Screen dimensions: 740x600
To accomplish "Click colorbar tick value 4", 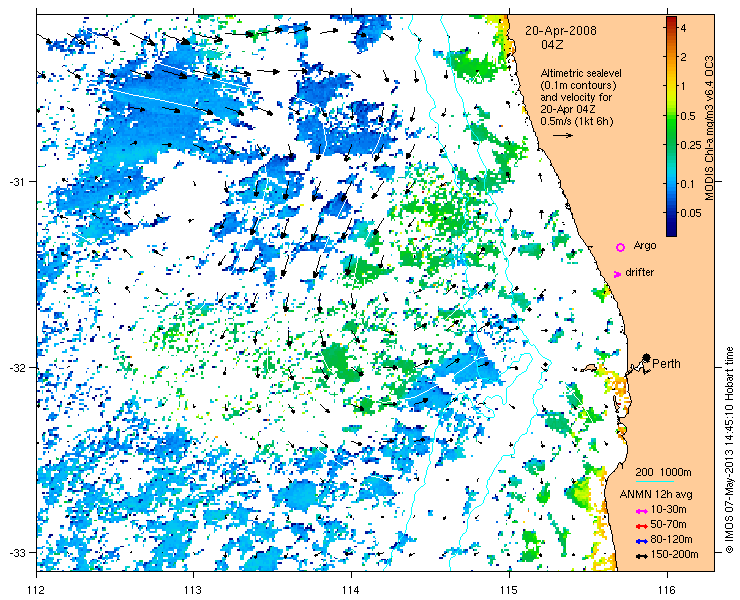I will (683, 28).
